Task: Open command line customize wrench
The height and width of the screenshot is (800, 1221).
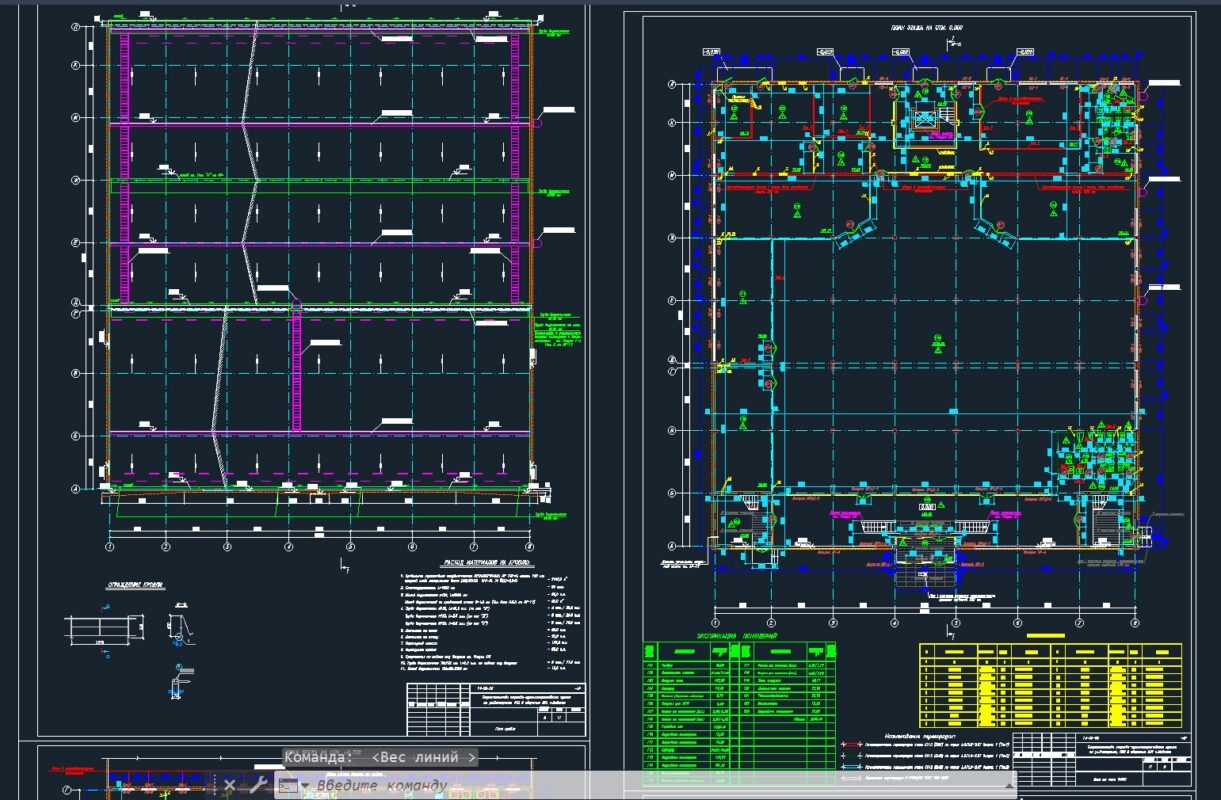Action: click(257, 785)
